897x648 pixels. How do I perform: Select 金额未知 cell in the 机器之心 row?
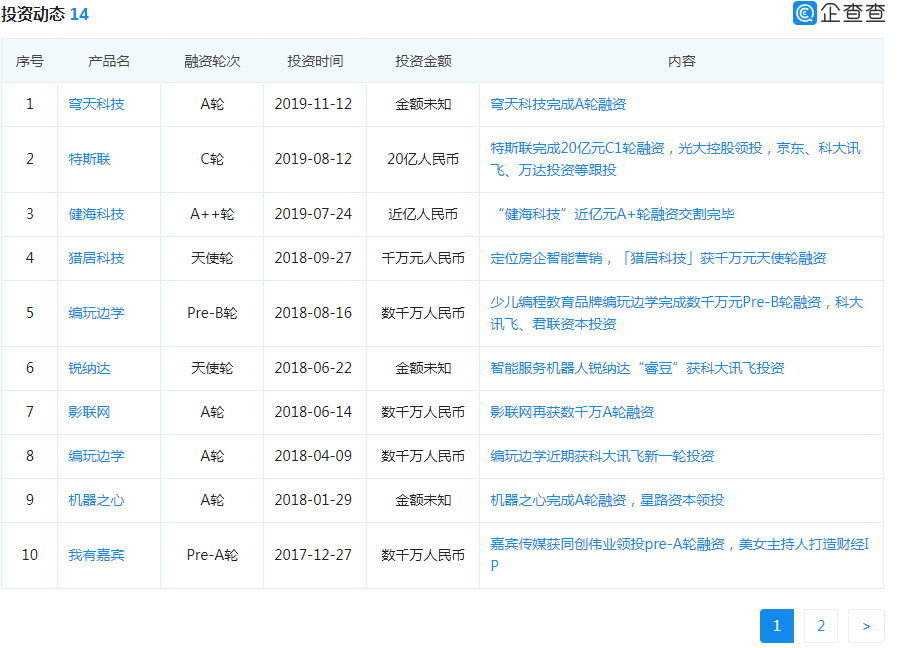click(423, 500)
